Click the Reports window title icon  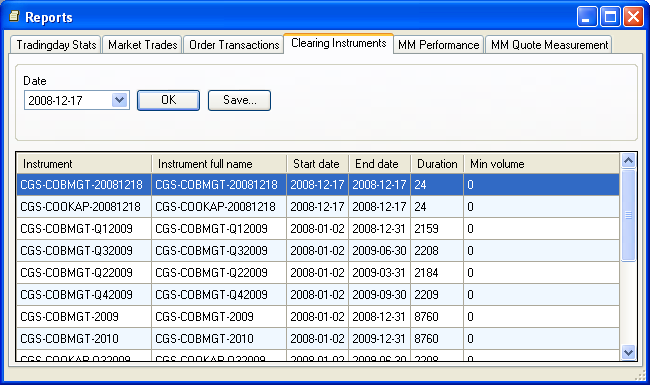tap(15, 17)
